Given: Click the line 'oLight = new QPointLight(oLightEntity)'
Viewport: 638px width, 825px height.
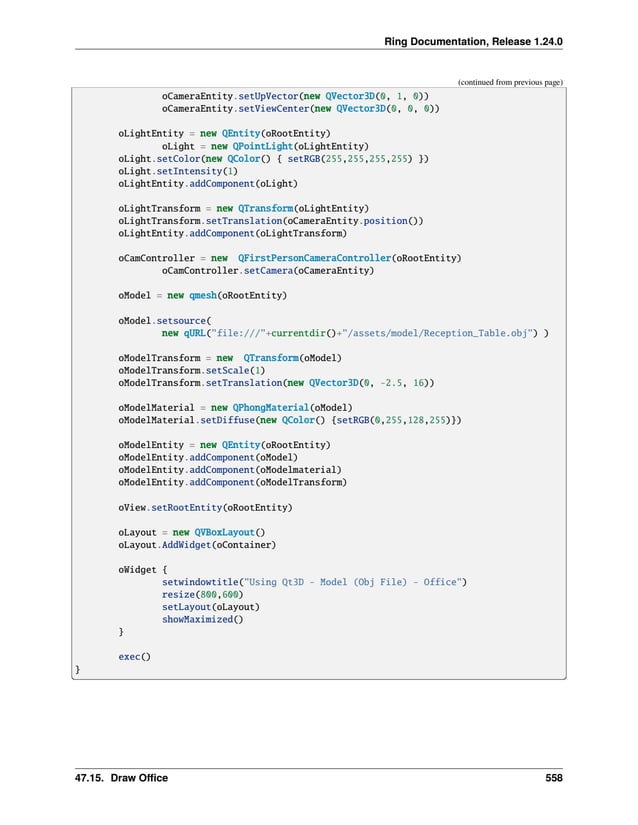Looking at the screenshot, I should [265, 146].
